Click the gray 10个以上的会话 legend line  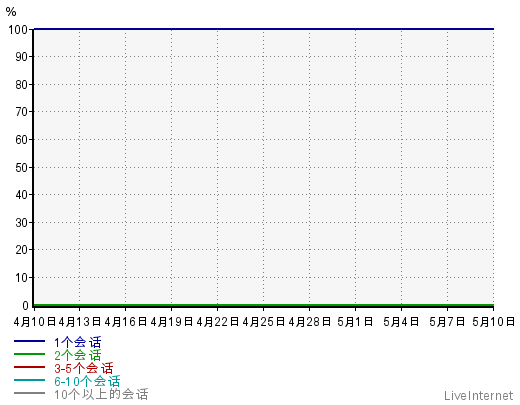(29, 393)
